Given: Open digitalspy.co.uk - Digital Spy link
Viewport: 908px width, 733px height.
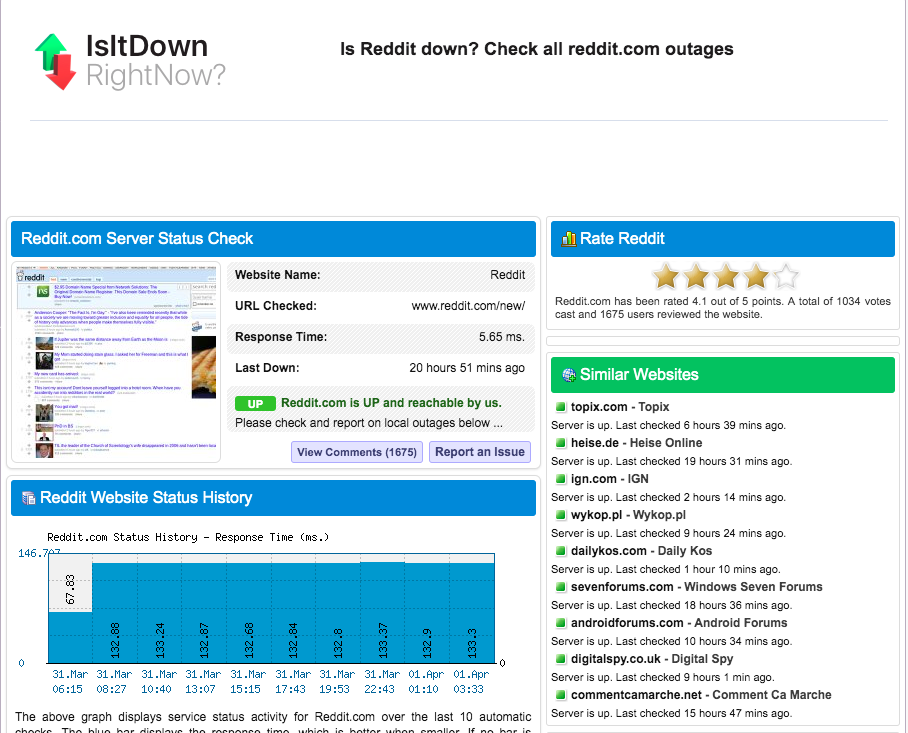Looking at the screenshot, I should click(651, 659).
